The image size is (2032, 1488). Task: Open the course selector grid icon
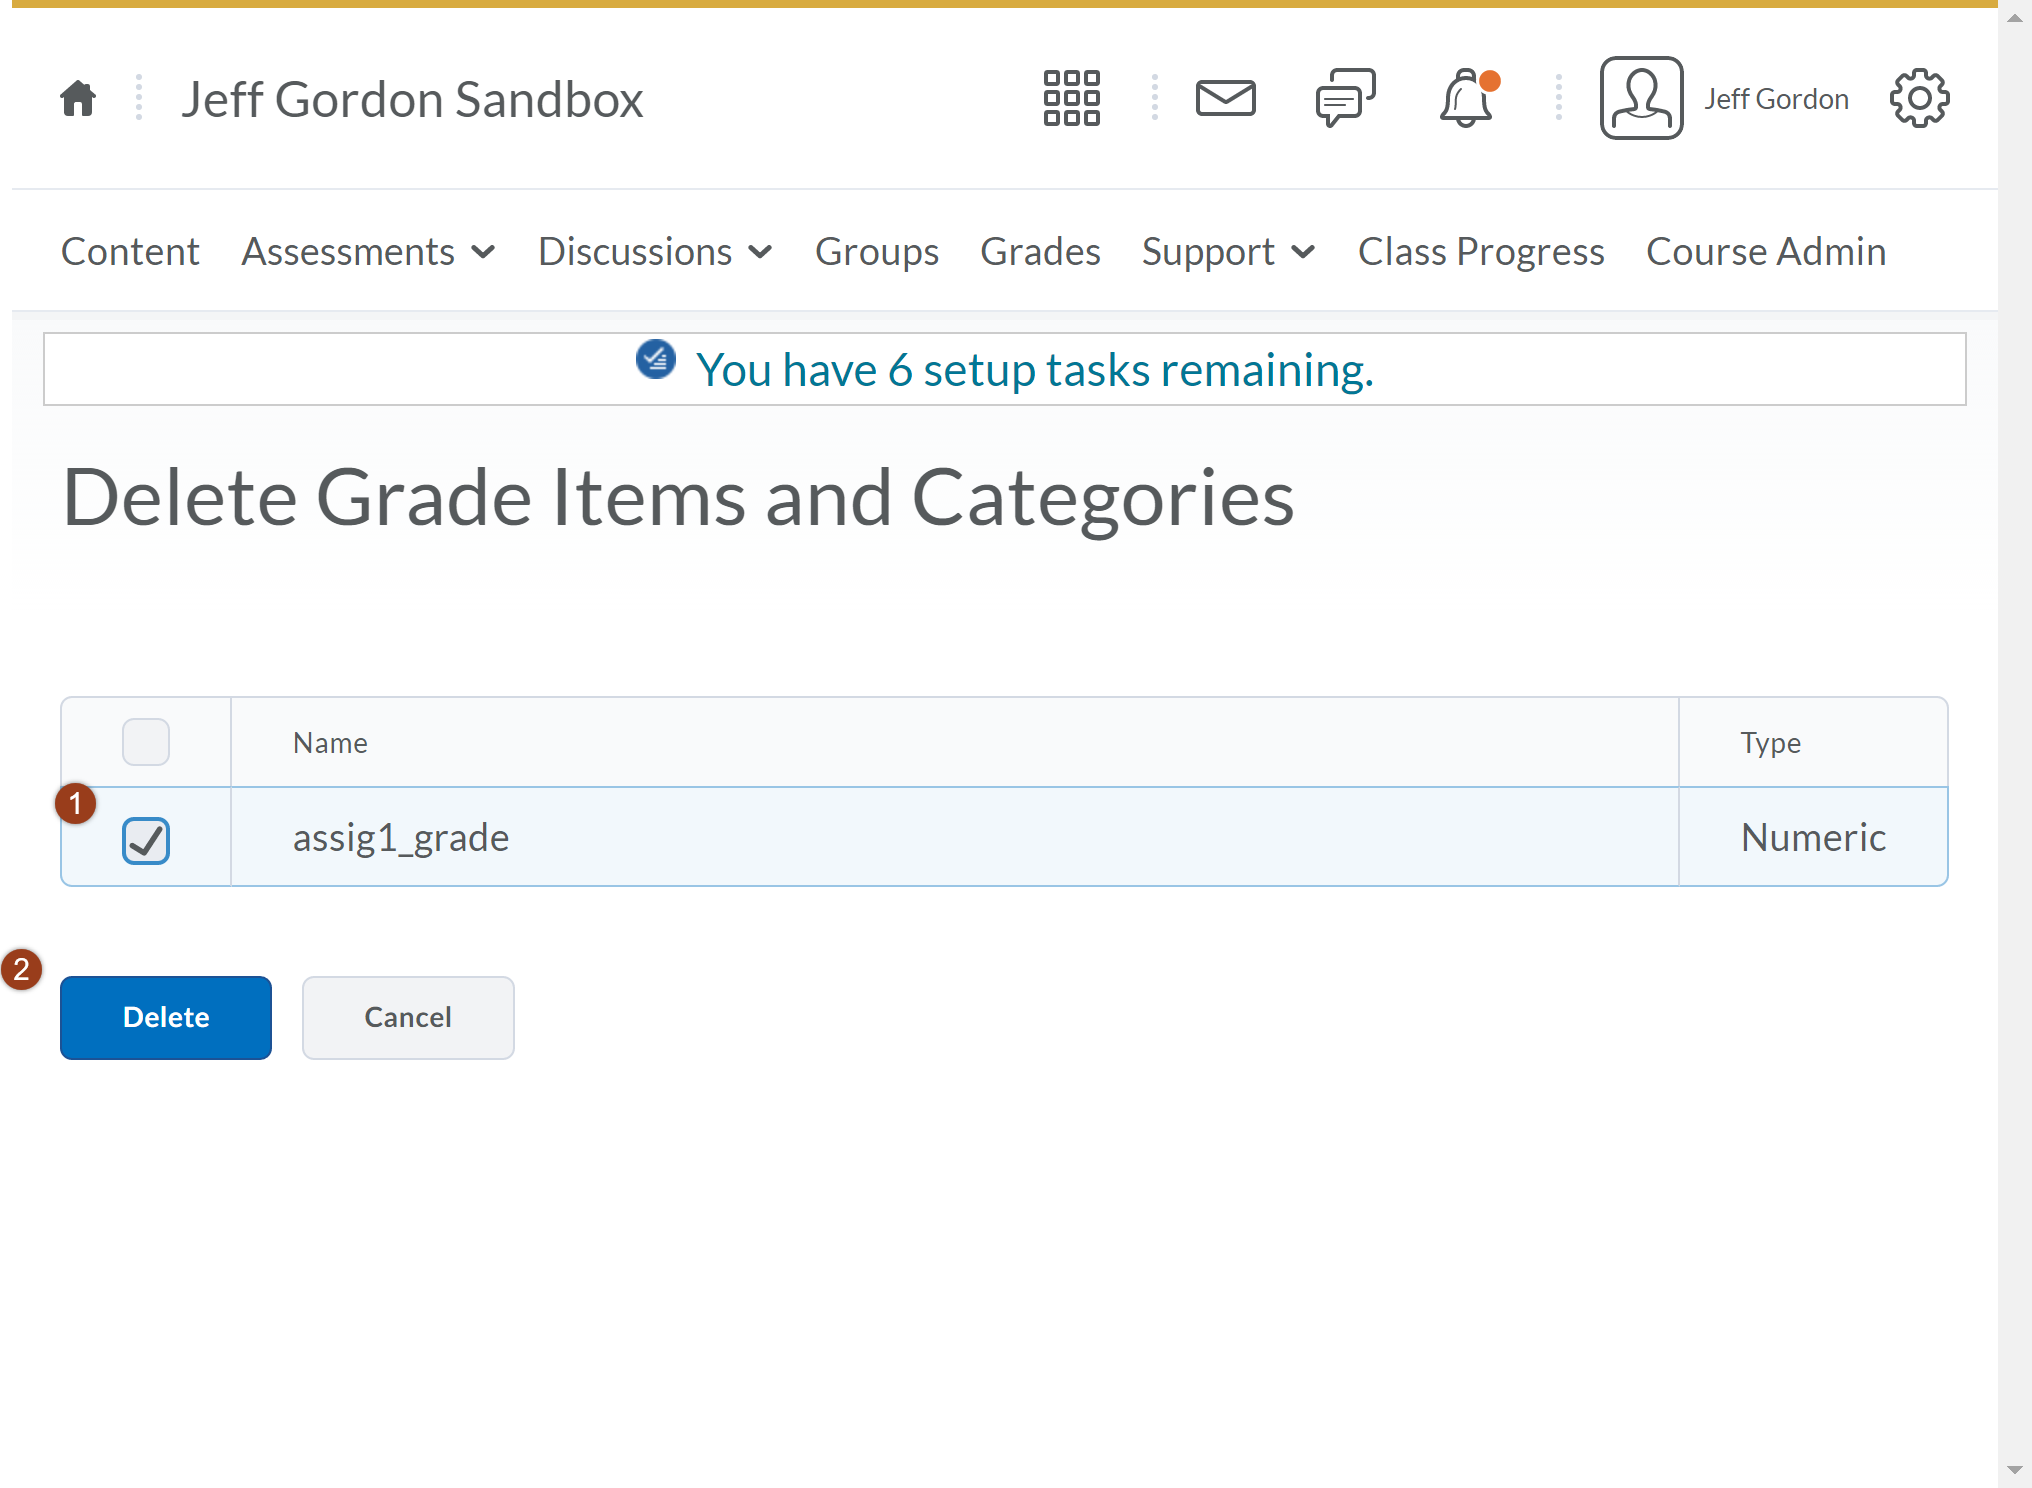tap(1071, 98)
